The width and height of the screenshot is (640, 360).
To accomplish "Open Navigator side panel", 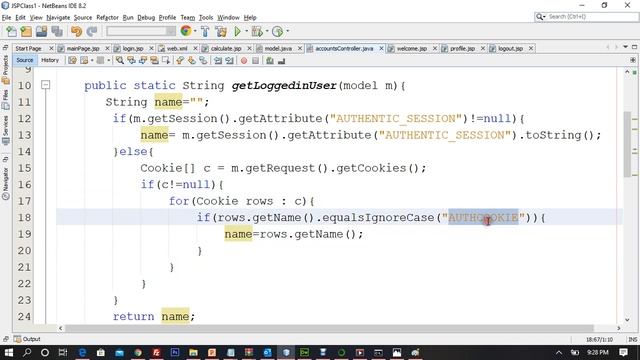I will 6,183.
